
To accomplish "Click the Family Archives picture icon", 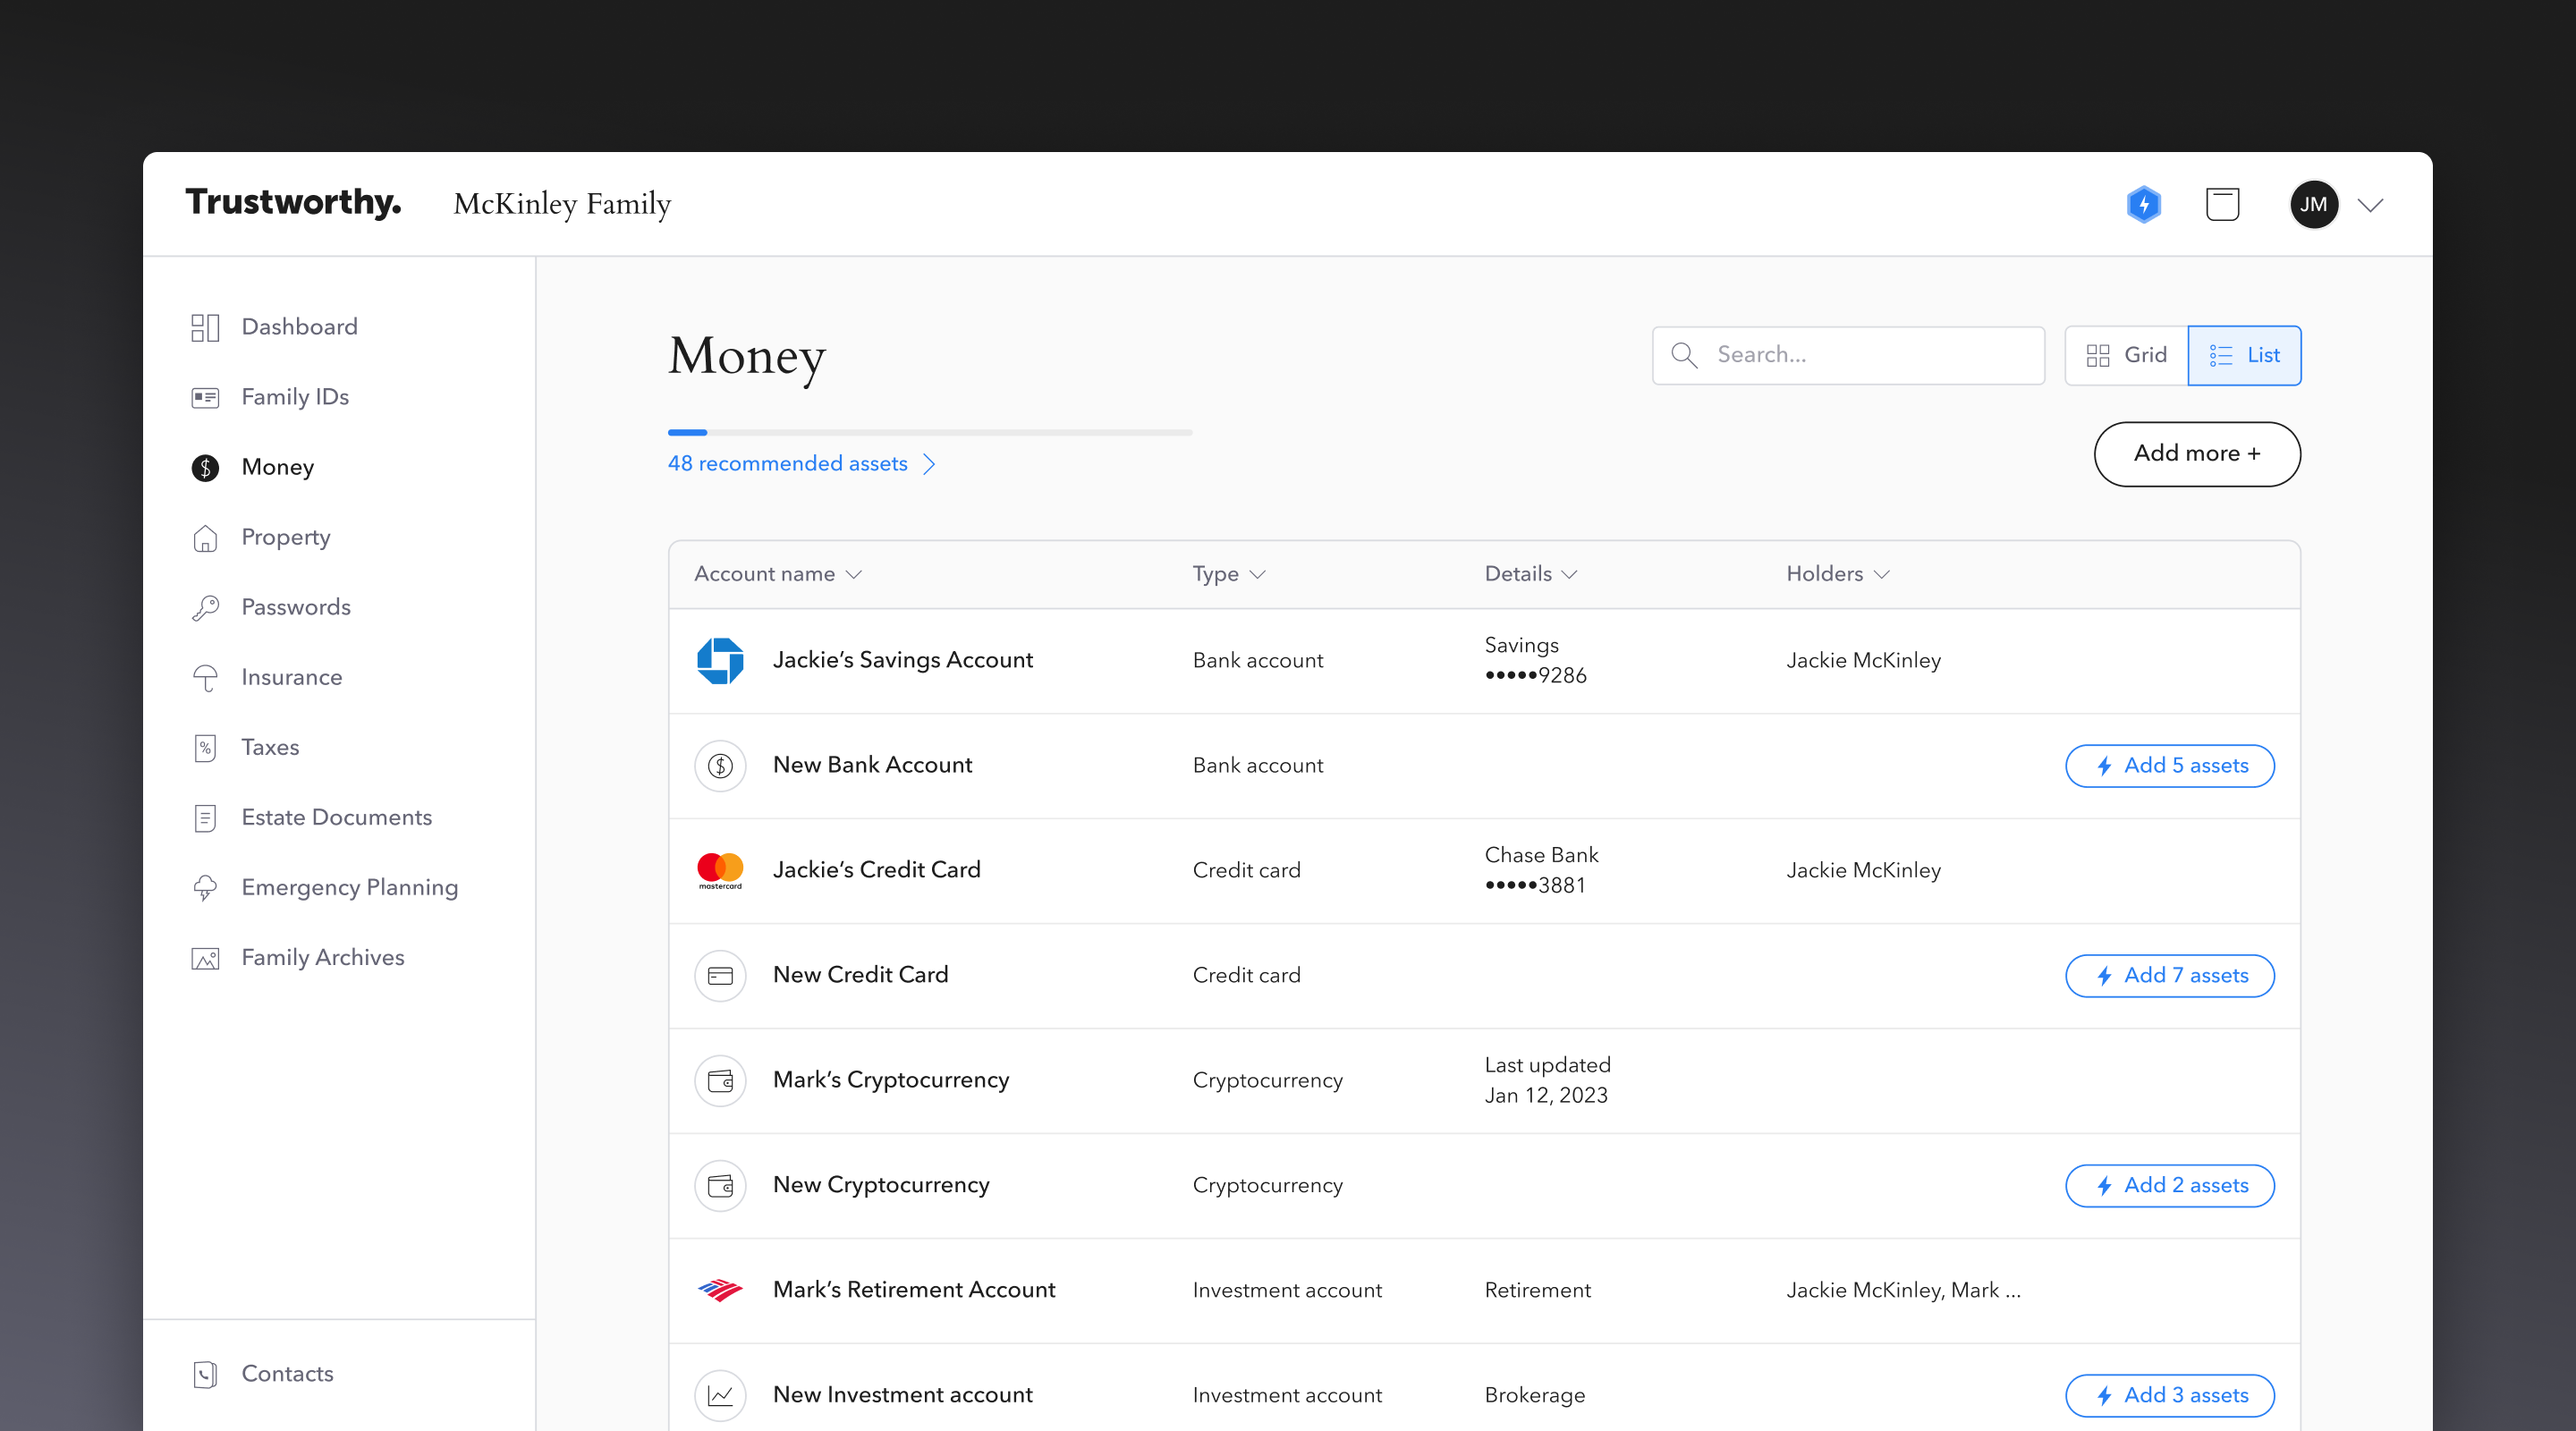I will tap(205, 958).
